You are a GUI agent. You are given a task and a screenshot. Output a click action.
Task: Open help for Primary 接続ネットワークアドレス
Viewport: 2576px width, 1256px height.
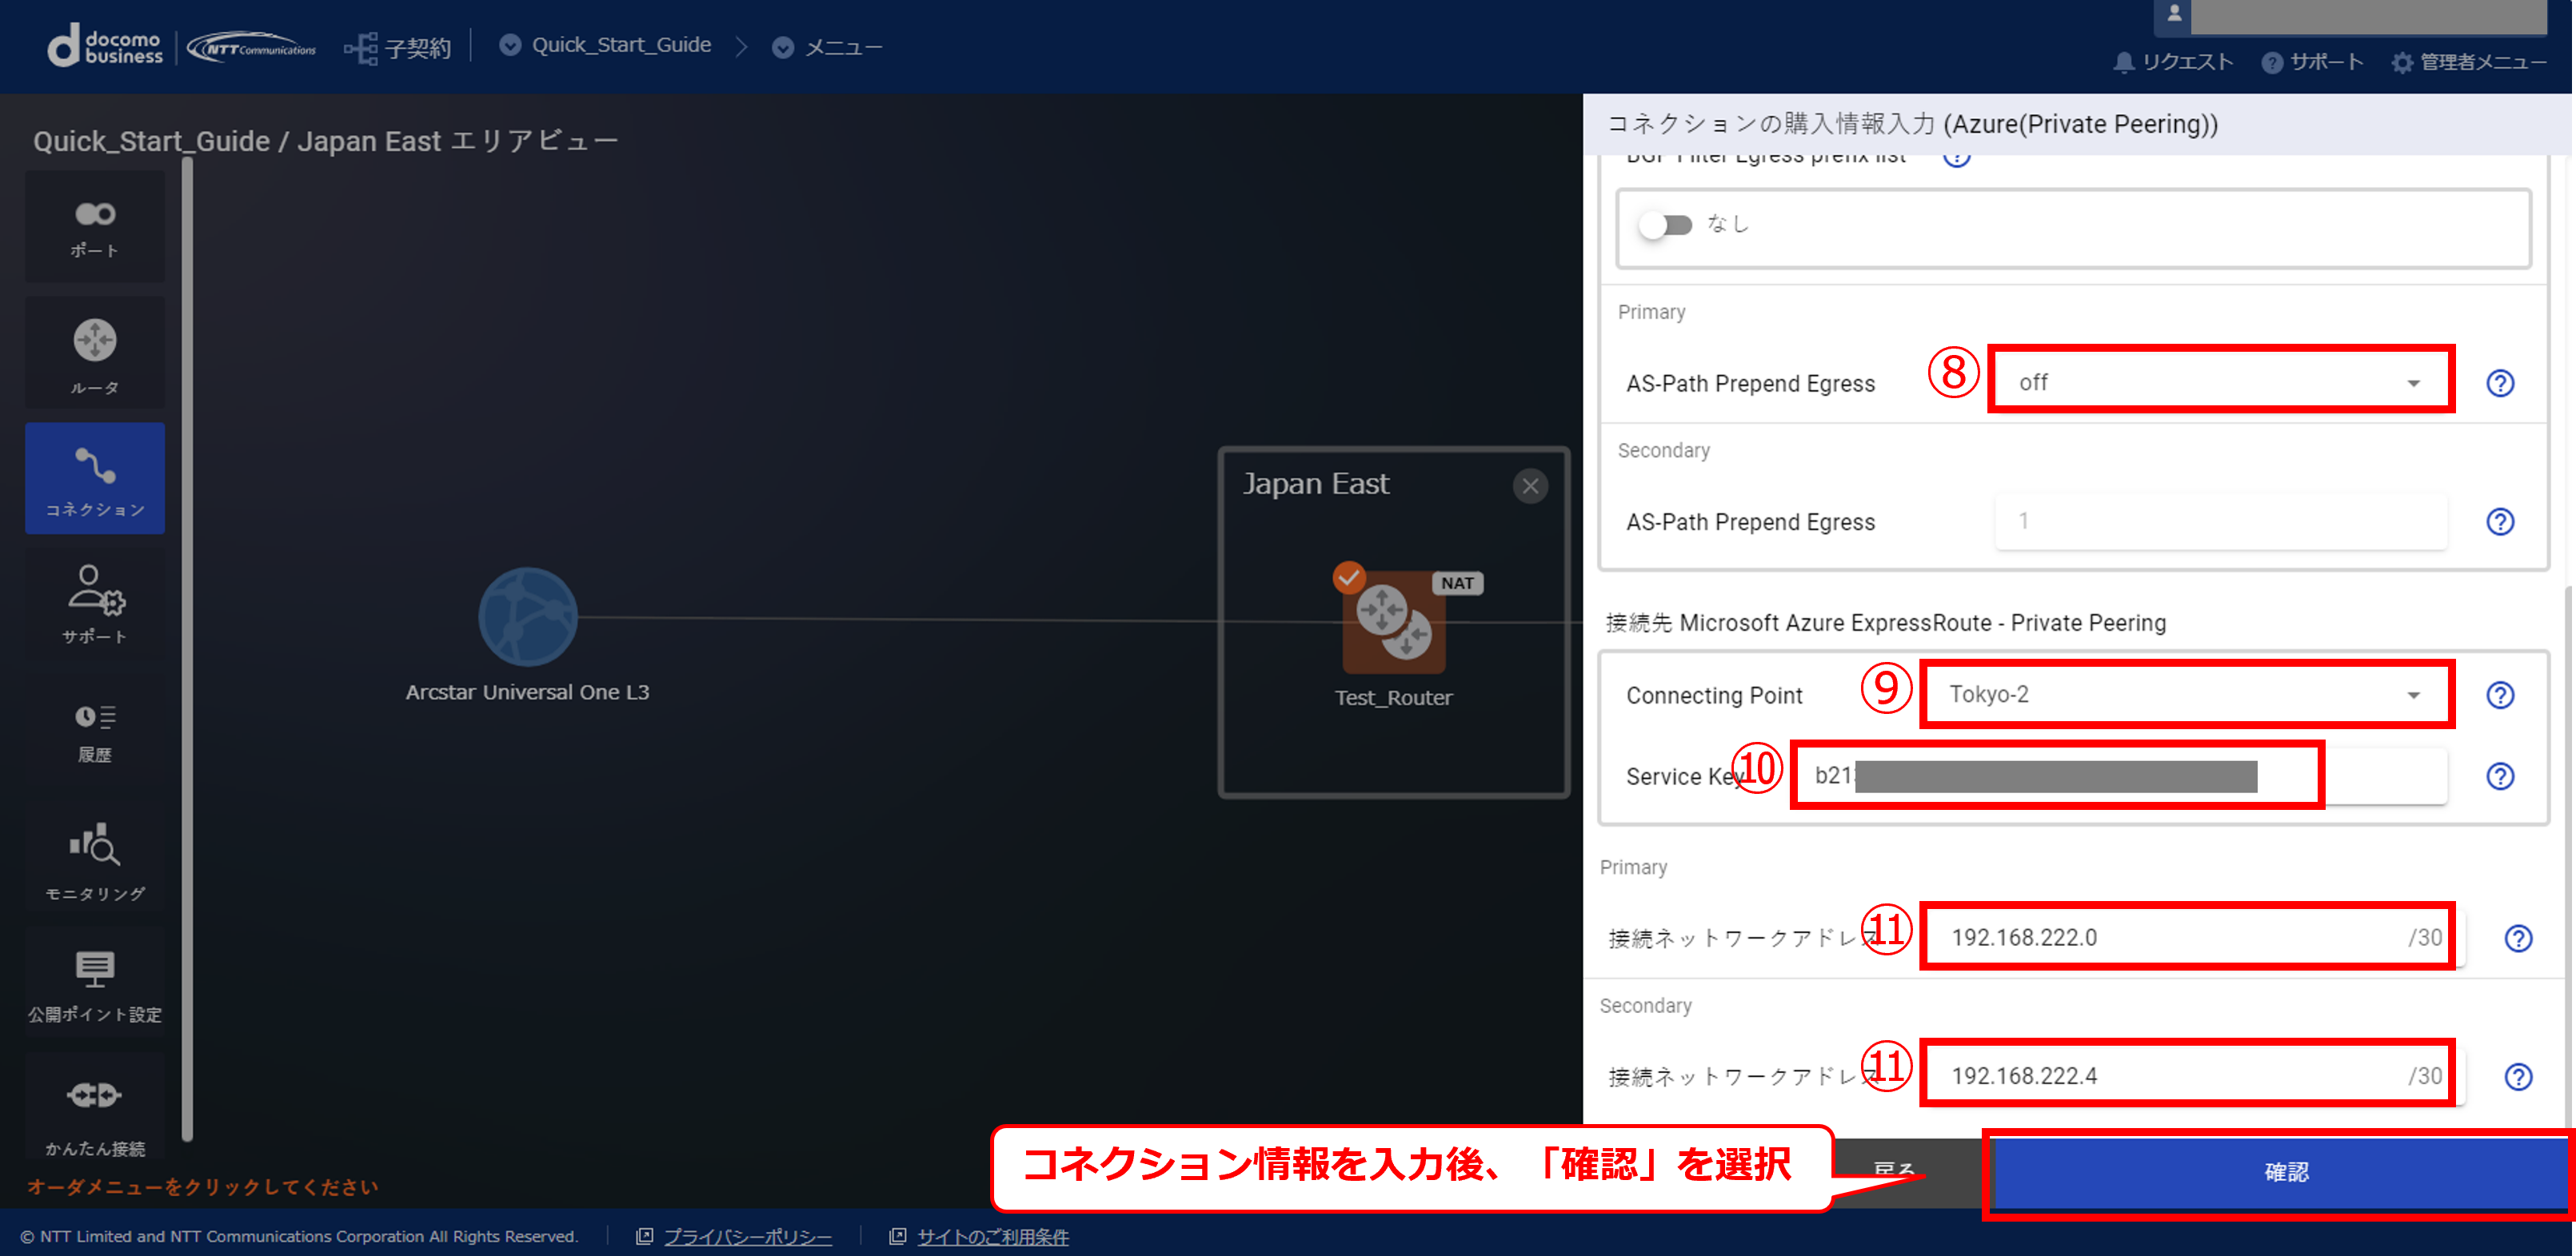pyautogui.click(x=2518, y=938)
